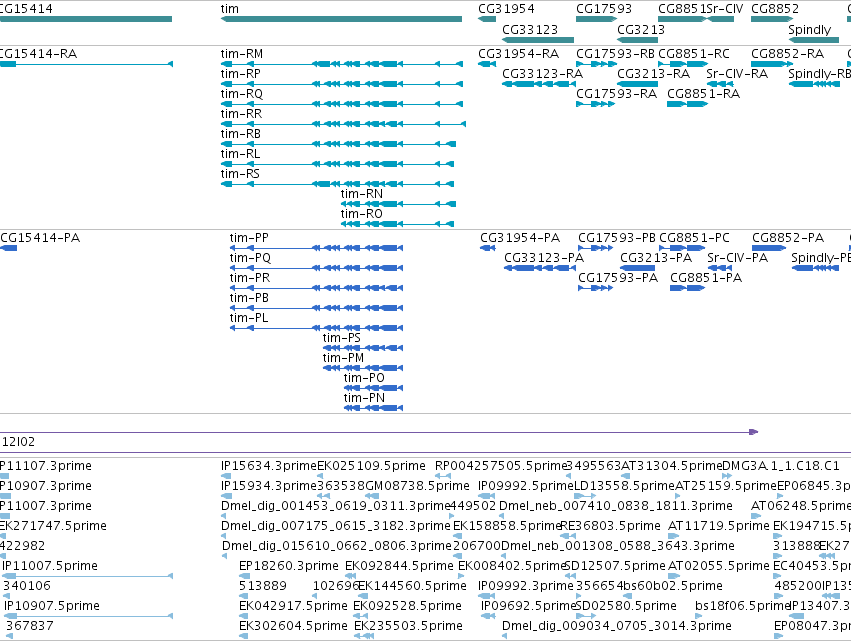
Task: Select transcript tim-RB
Action: click(x=338, y=144)
